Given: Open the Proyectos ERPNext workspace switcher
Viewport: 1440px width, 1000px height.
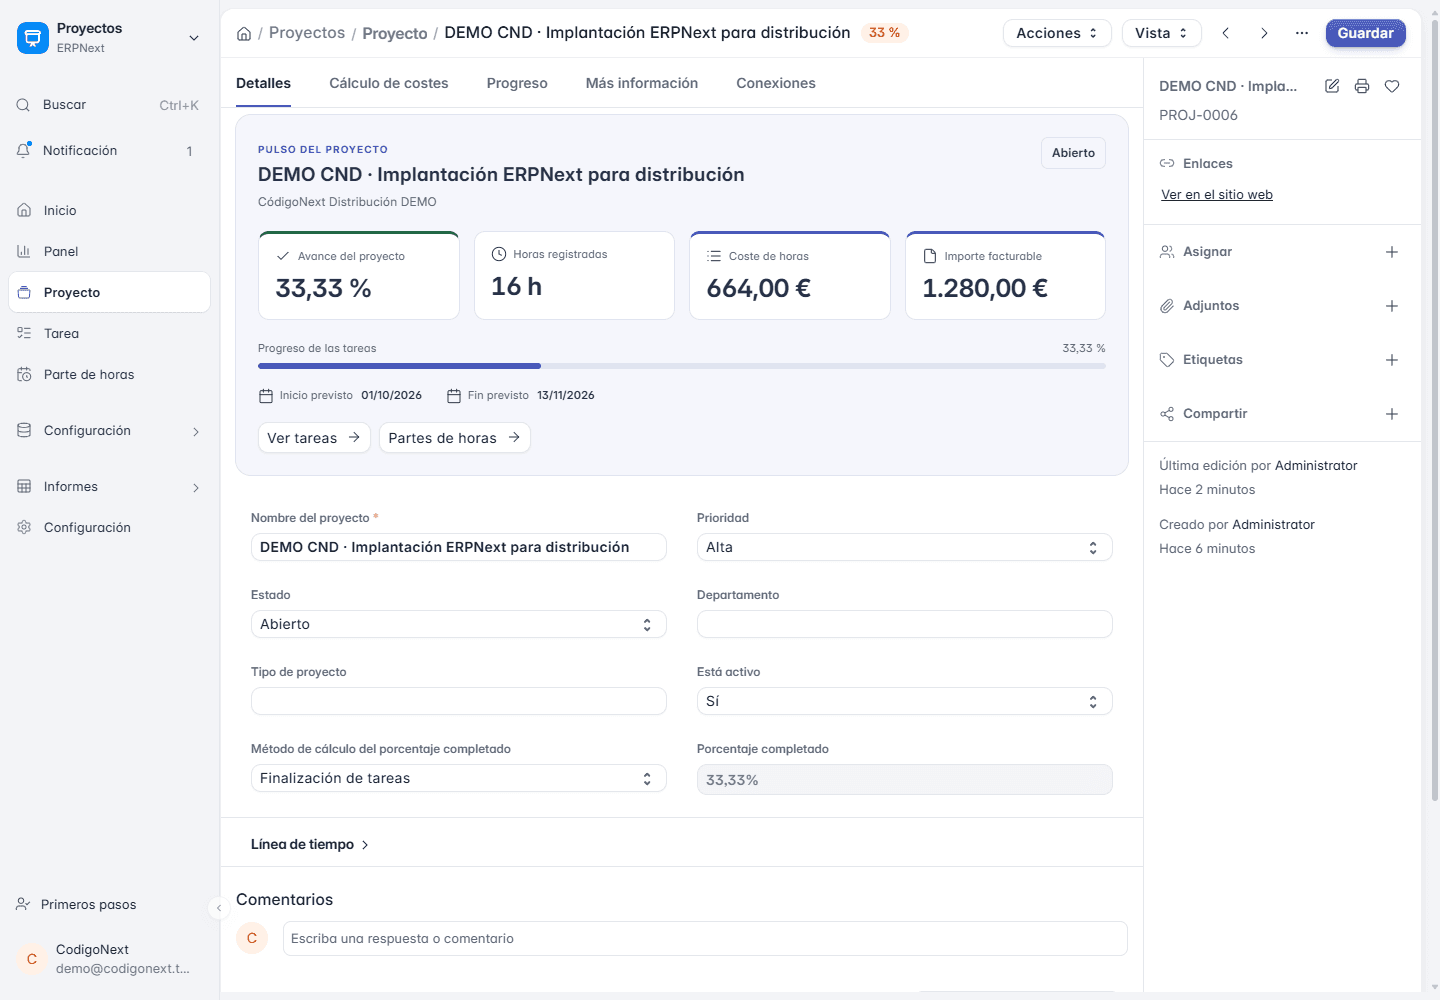Looking at the screenshot, I should [109, 38].
